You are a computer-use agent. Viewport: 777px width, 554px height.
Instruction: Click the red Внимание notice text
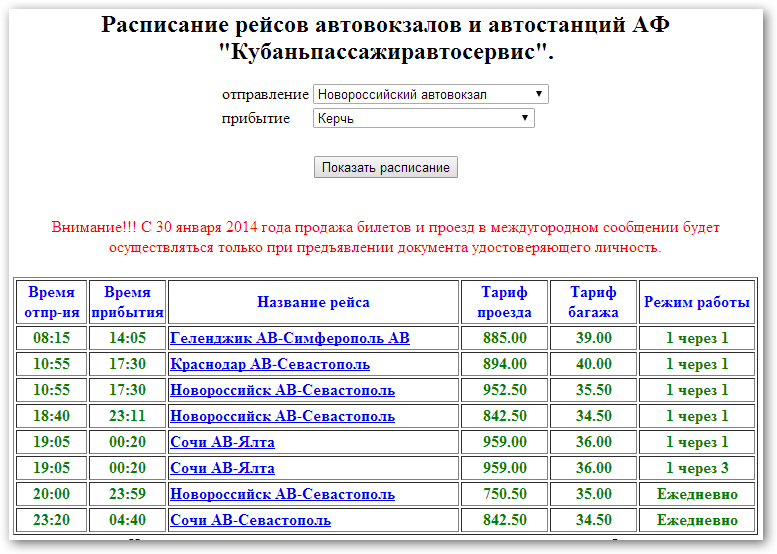tap(386, 237)
